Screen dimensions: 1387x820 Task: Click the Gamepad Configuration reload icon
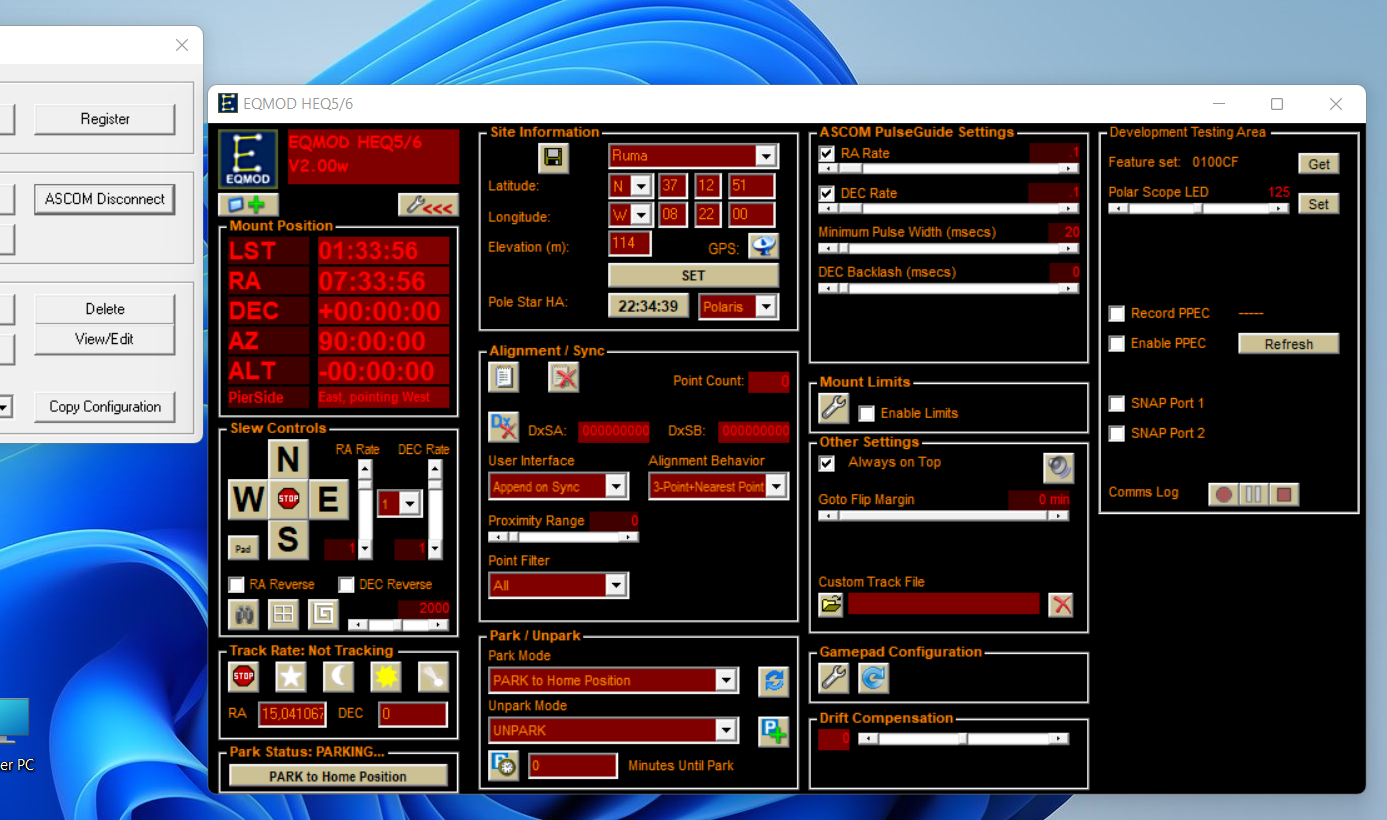tap(873, 678)
